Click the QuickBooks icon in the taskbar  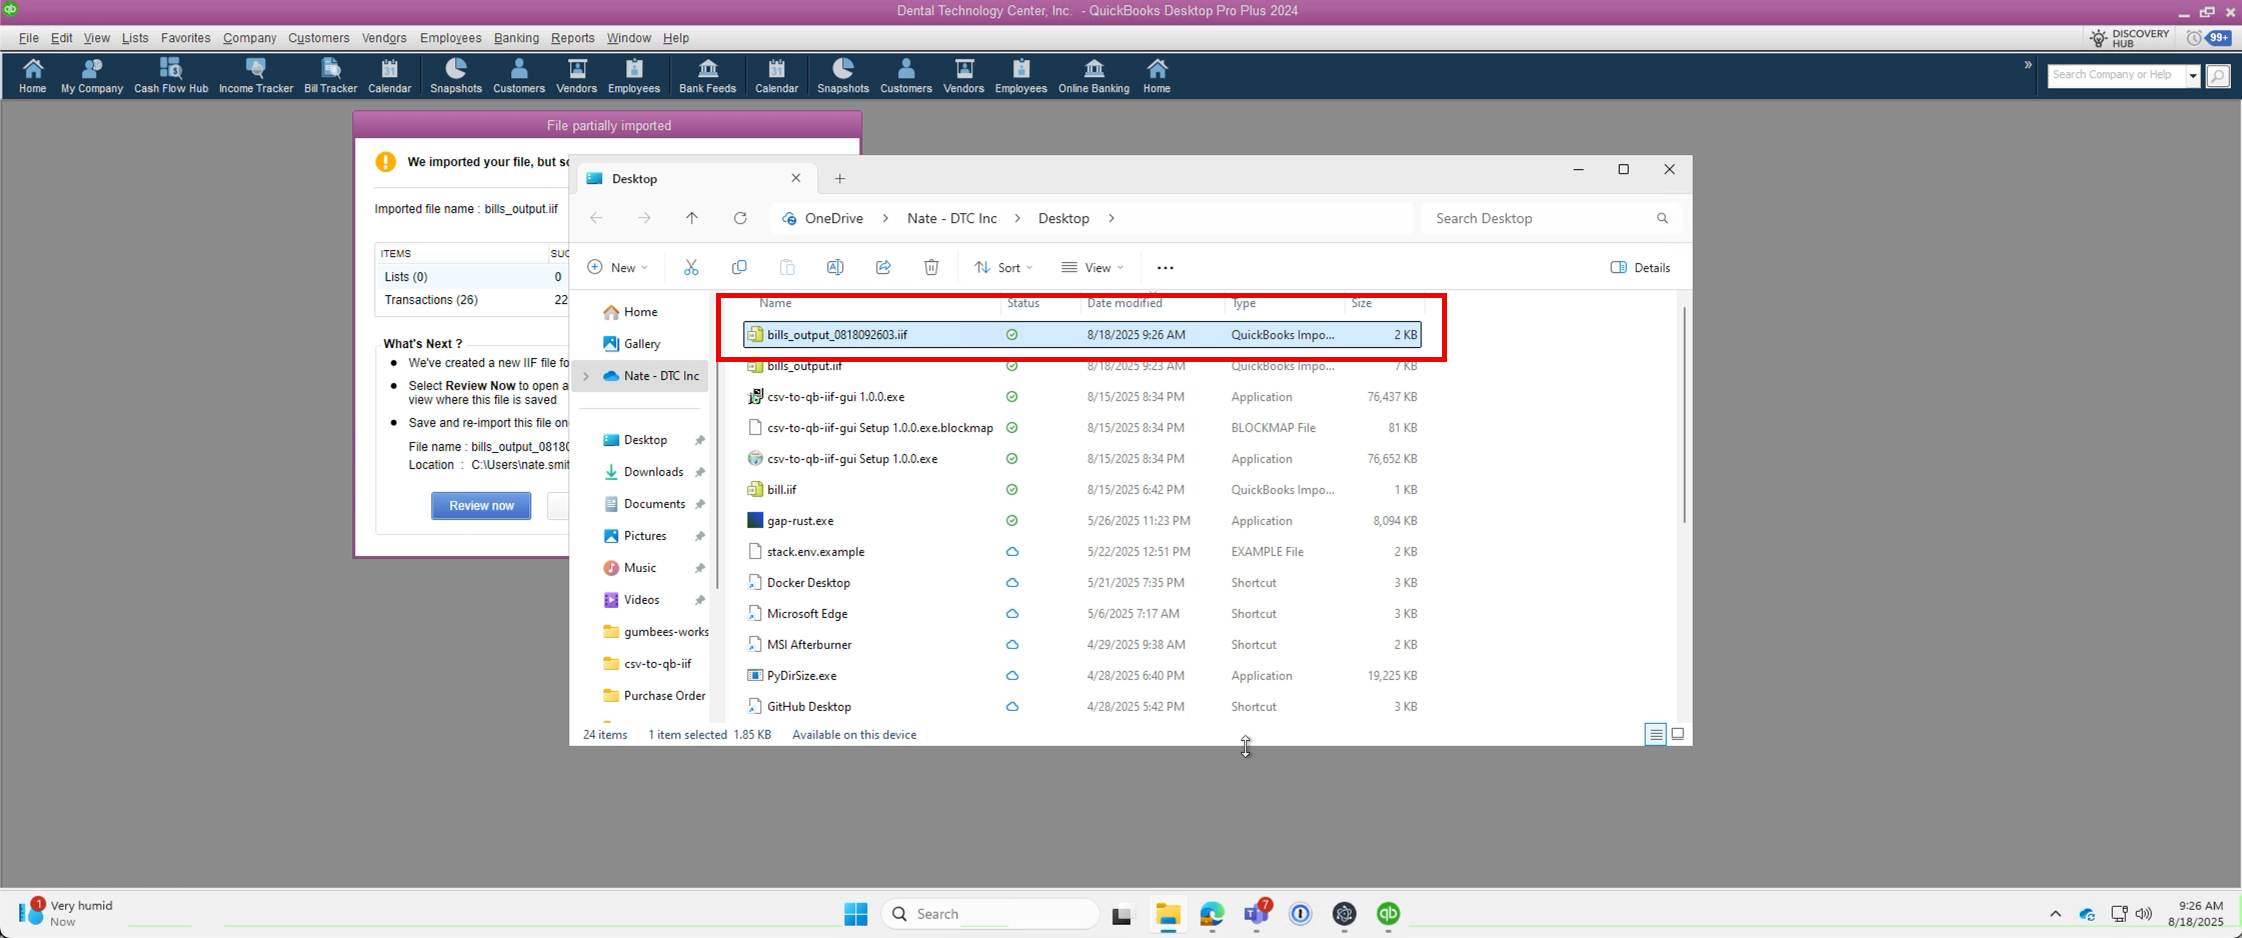[1388, 913]
